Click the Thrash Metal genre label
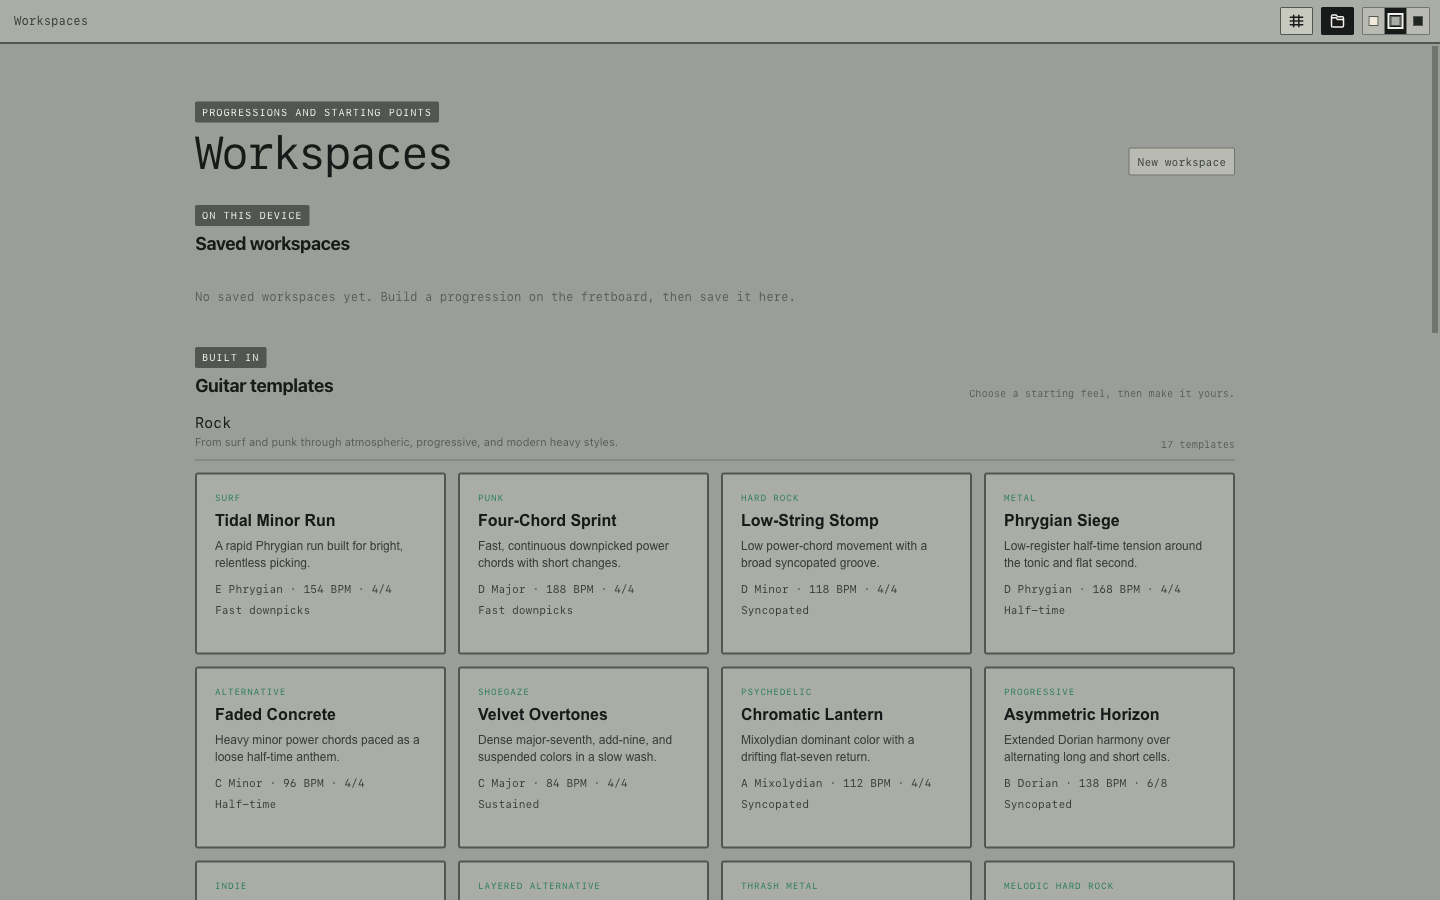The image size is (1440, 900). [779, 886]
